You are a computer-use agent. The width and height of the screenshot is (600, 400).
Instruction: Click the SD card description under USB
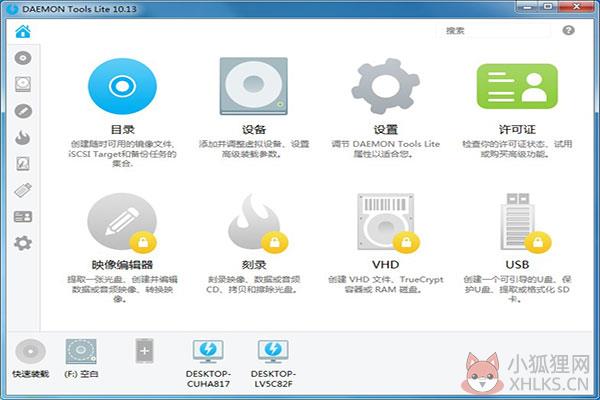(x=517, y=289)
